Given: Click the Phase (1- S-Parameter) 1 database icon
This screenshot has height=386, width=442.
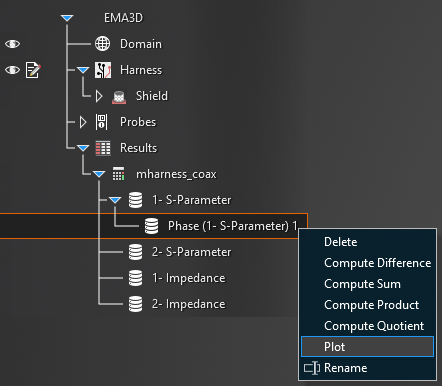Looking at the screenshot, I should pyautogui.click(x=151, y=226).
